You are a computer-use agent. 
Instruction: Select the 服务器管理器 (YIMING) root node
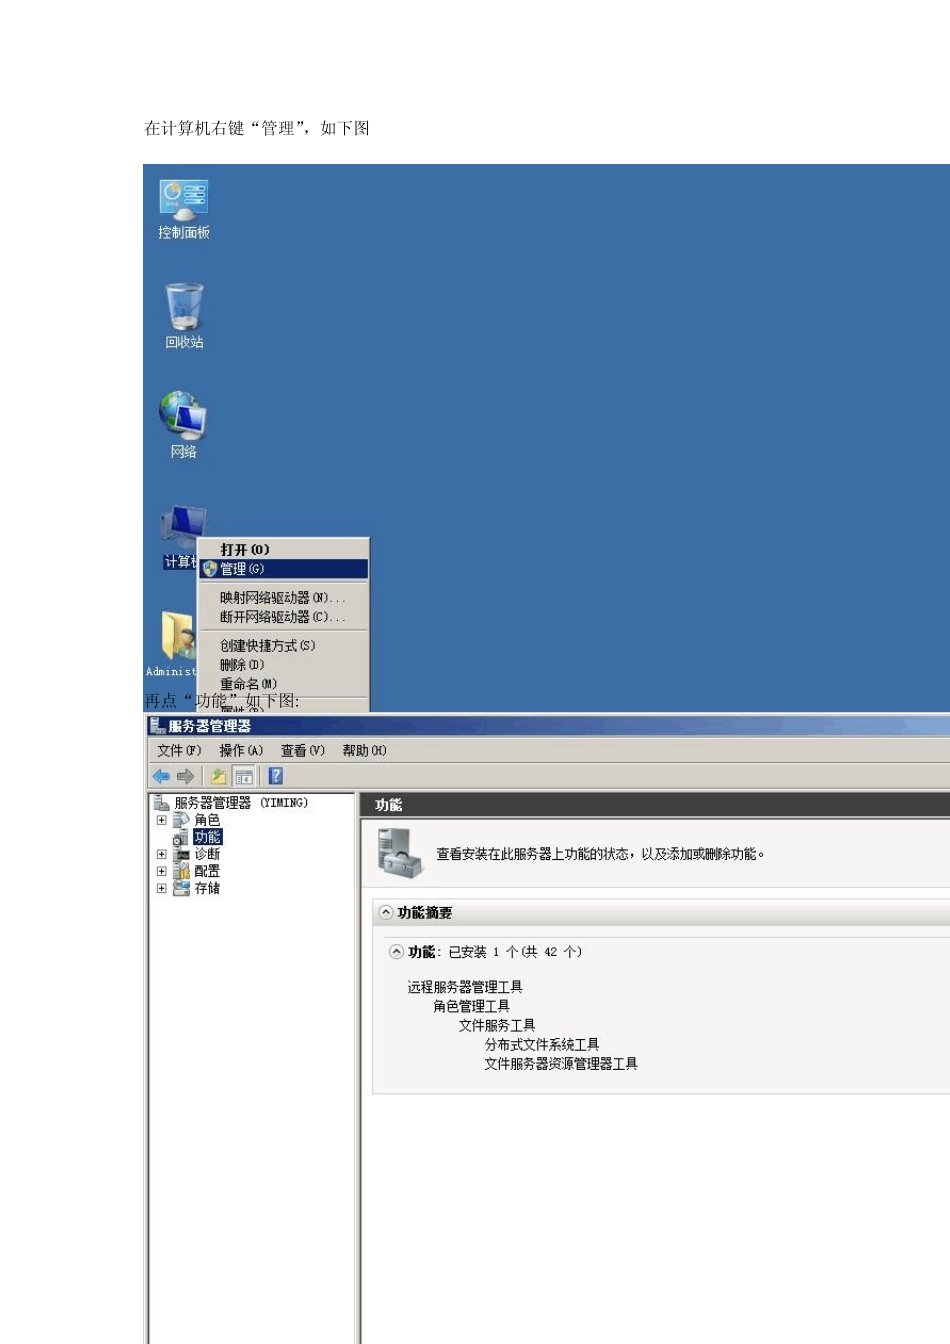[241, 803]
